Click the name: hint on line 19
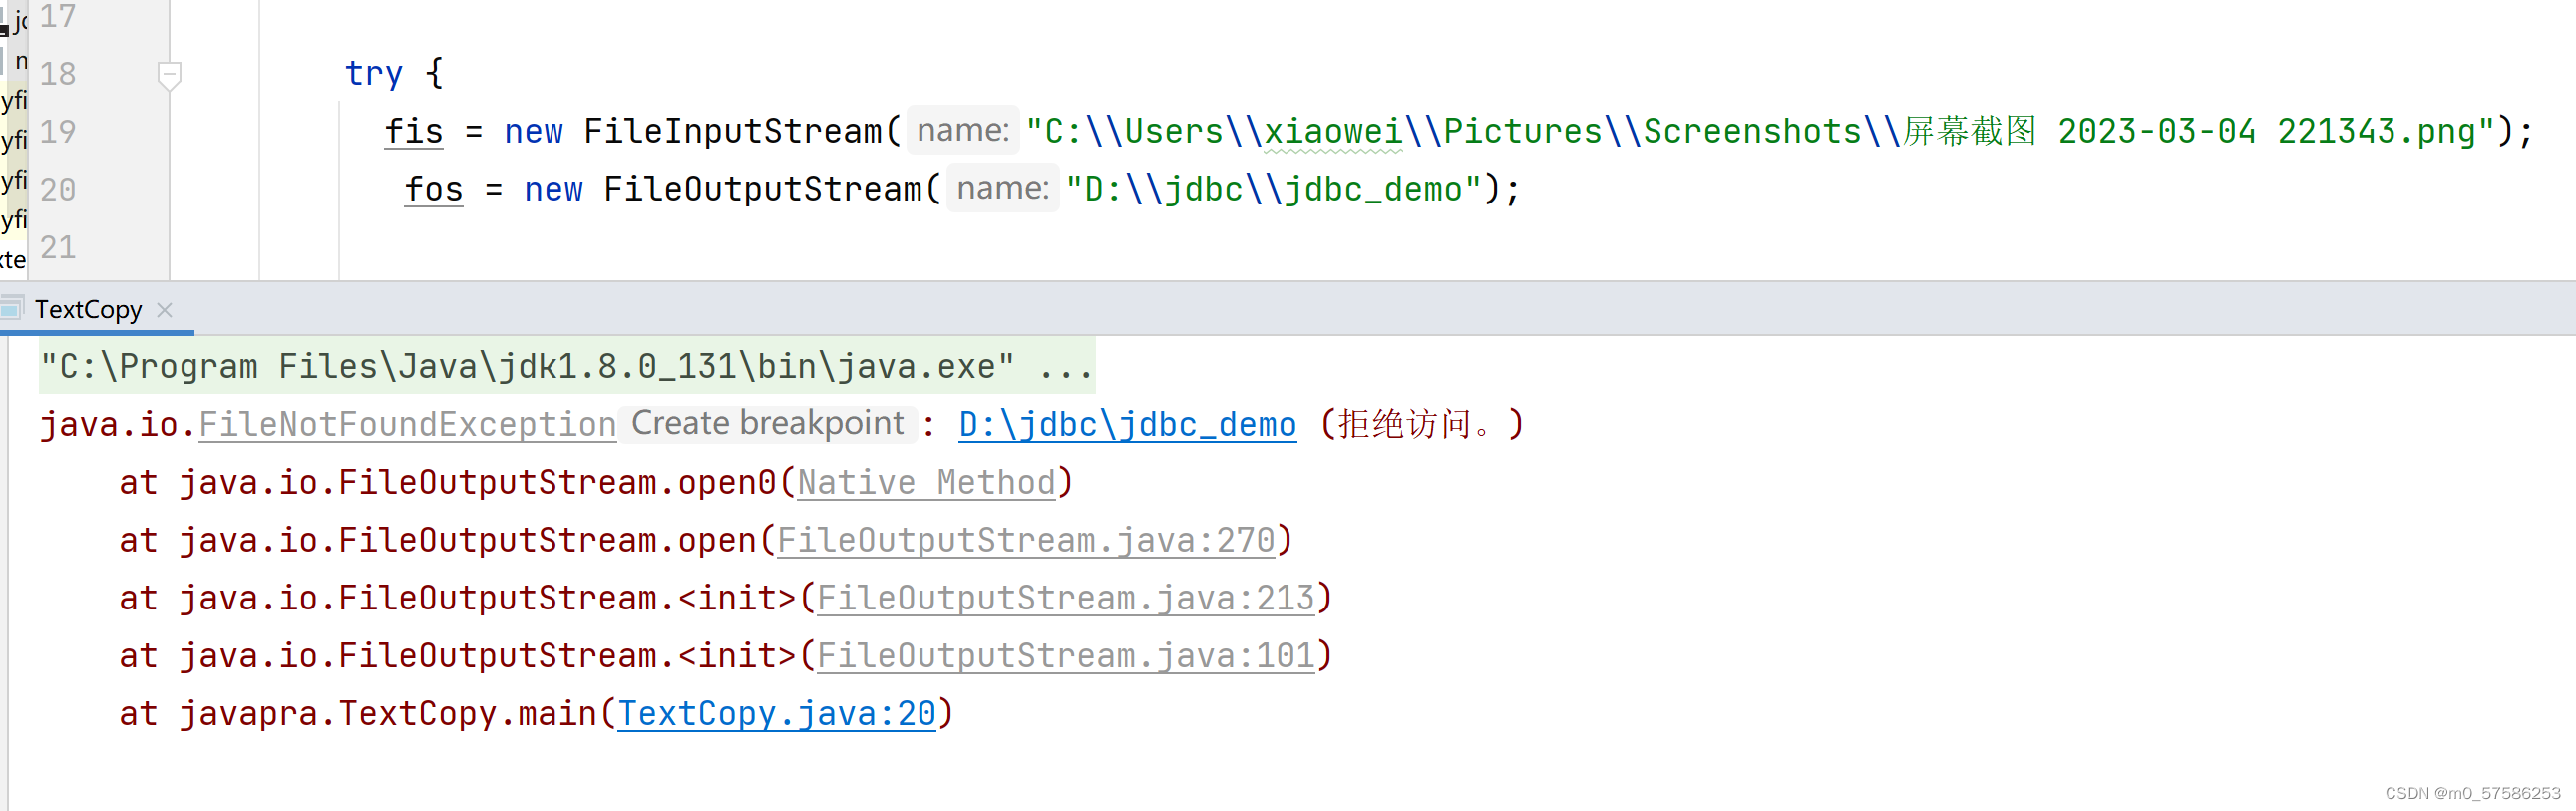The width and height of the screenshot is (2576, 811). 963,130
